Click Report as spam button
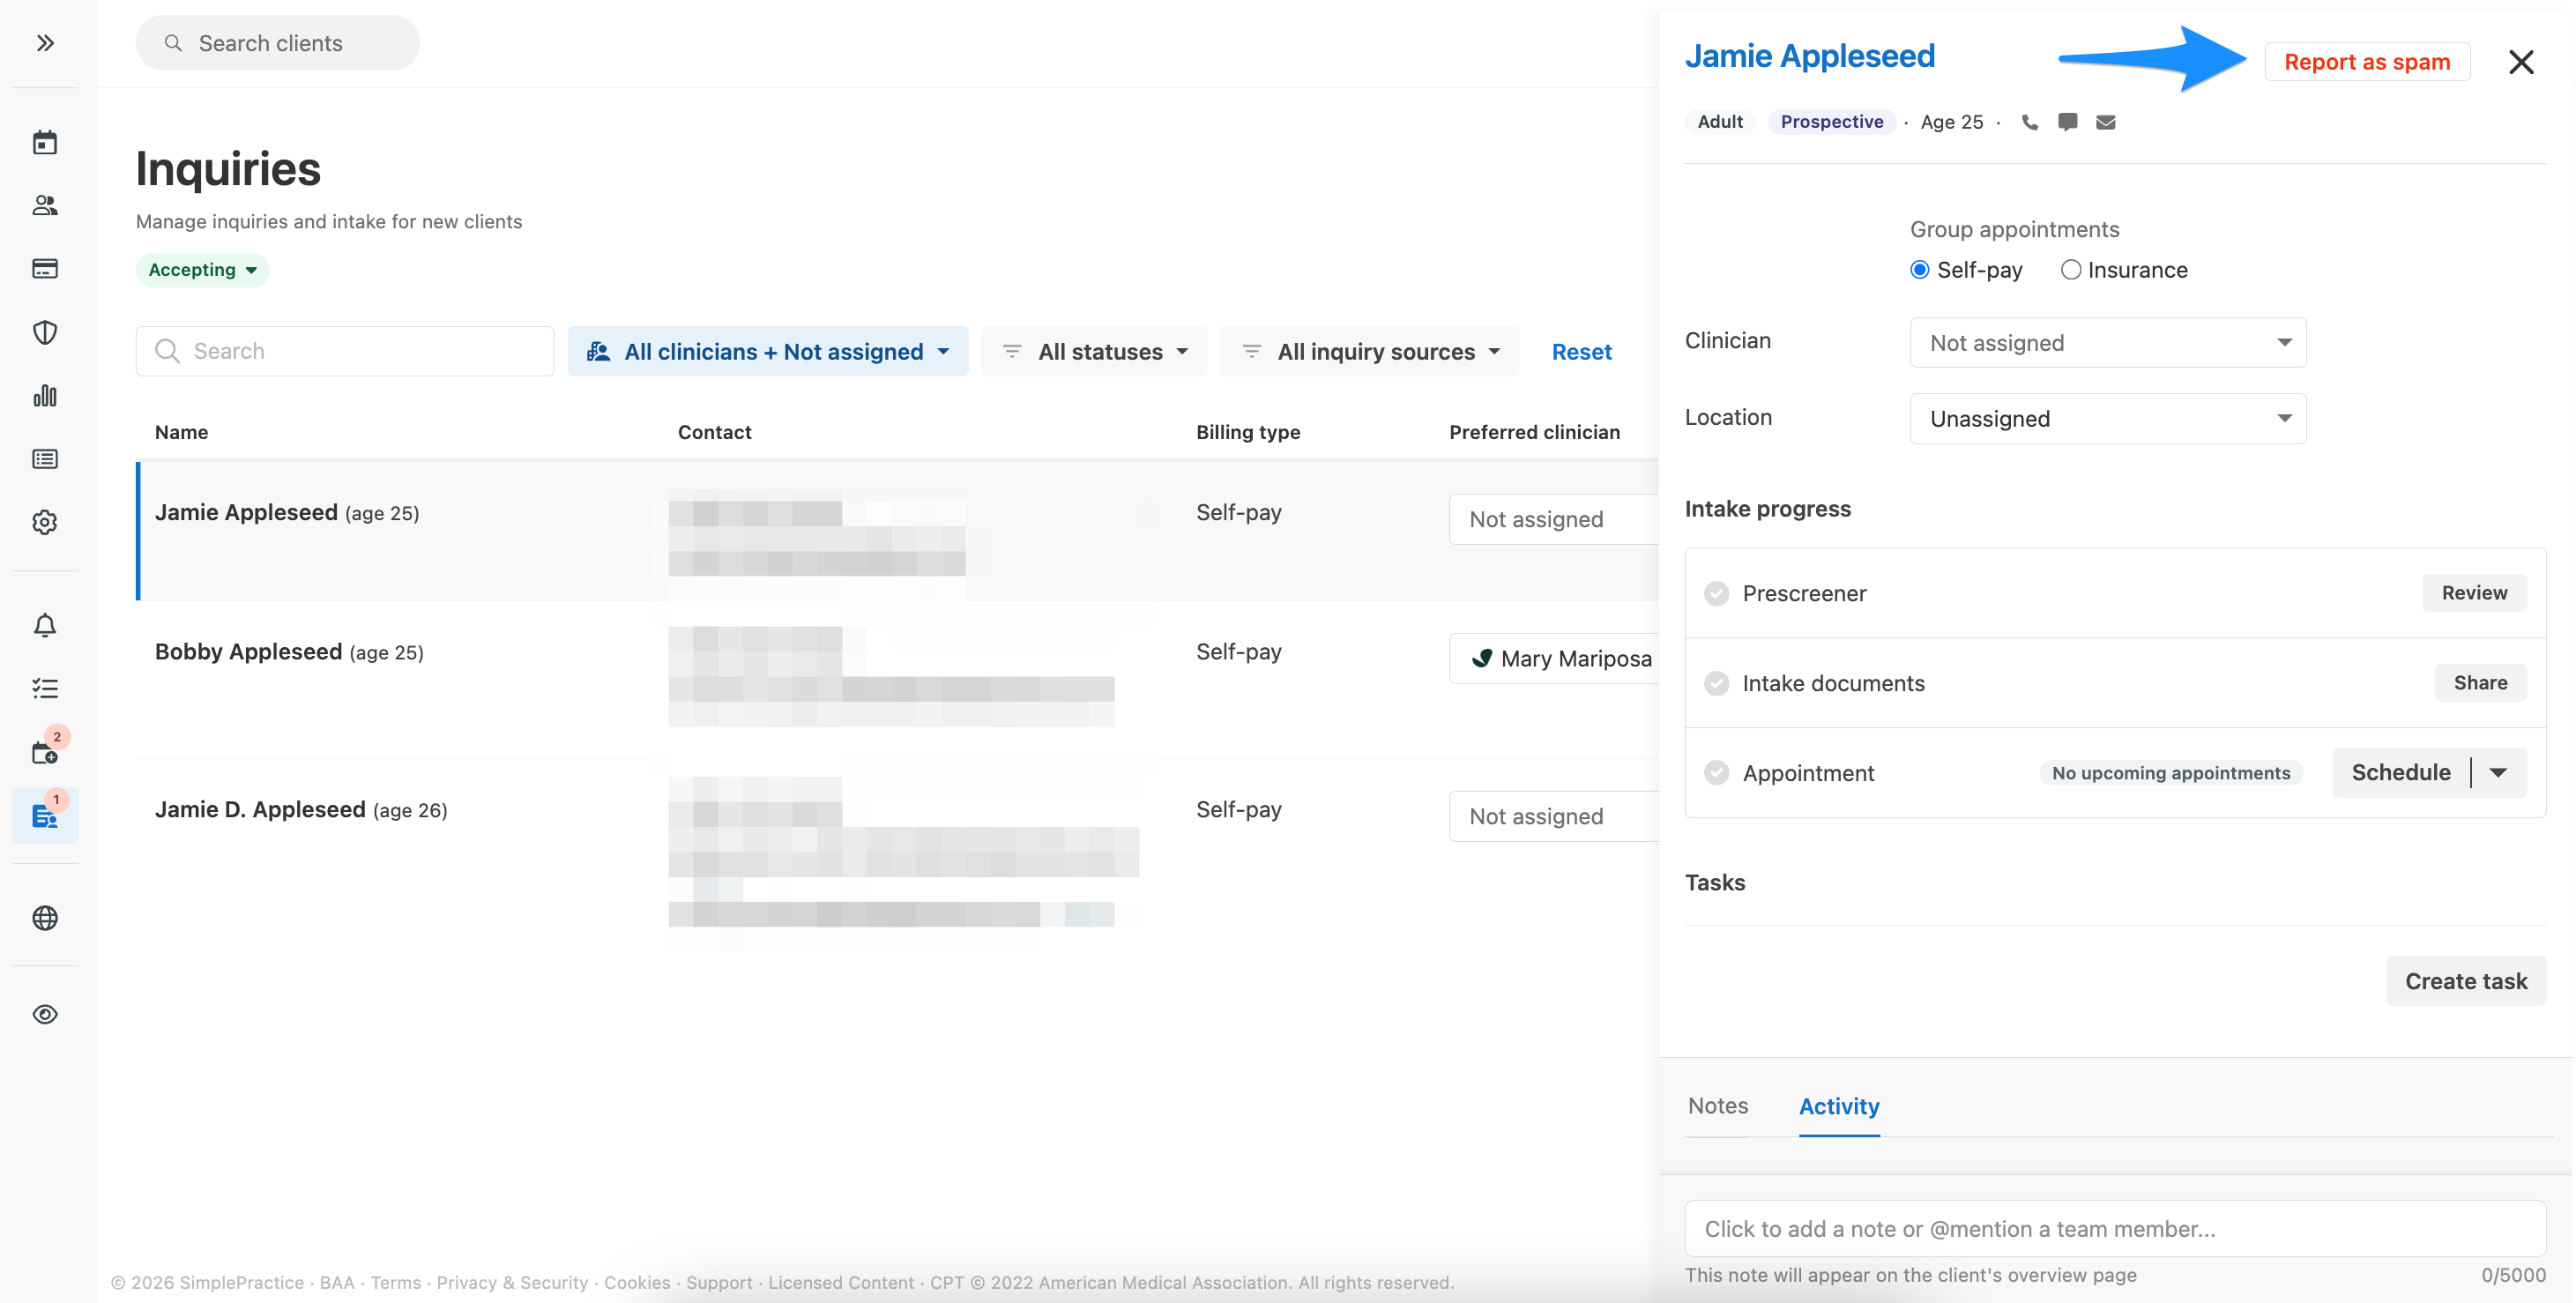 [2367, 62]
